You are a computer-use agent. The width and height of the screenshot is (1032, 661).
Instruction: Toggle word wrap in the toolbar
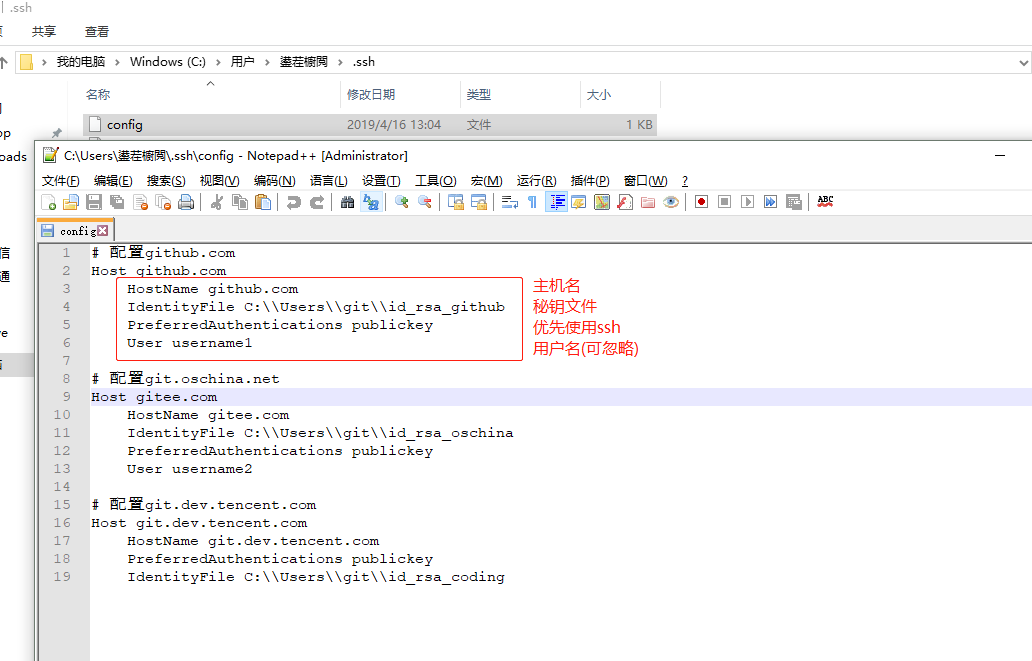point(509,202)
